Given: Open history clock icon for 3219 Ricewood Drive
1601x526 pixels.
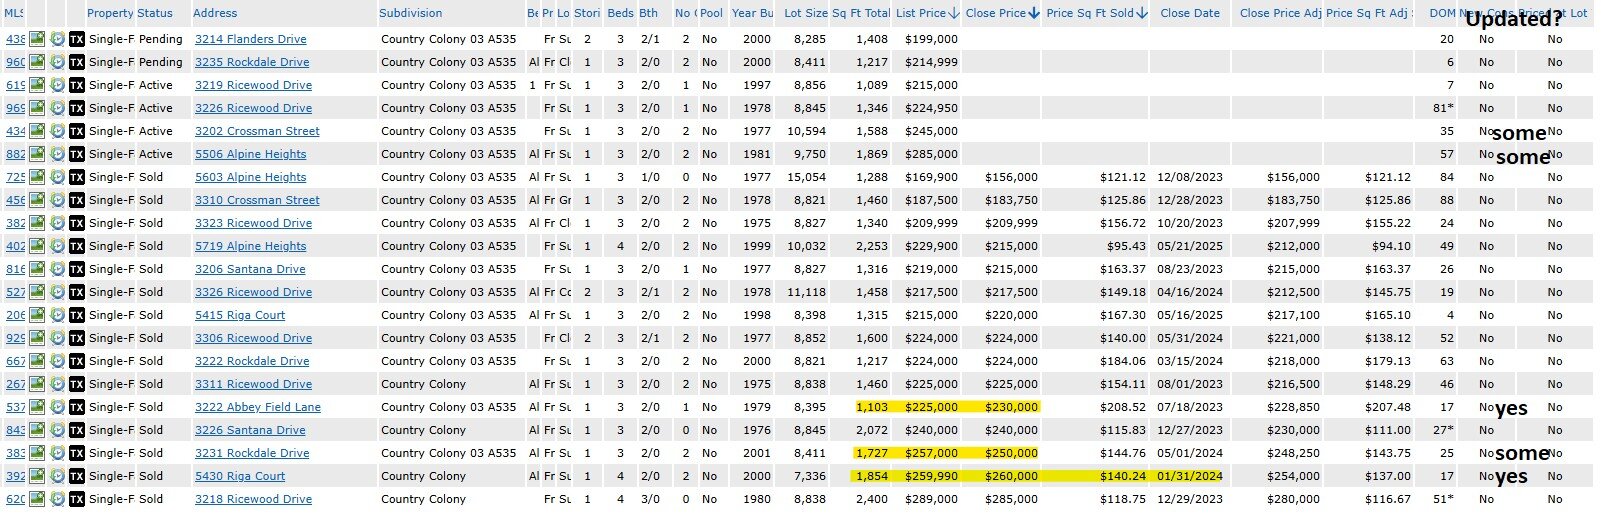Looking at the screenshot, I should (57, 85).
